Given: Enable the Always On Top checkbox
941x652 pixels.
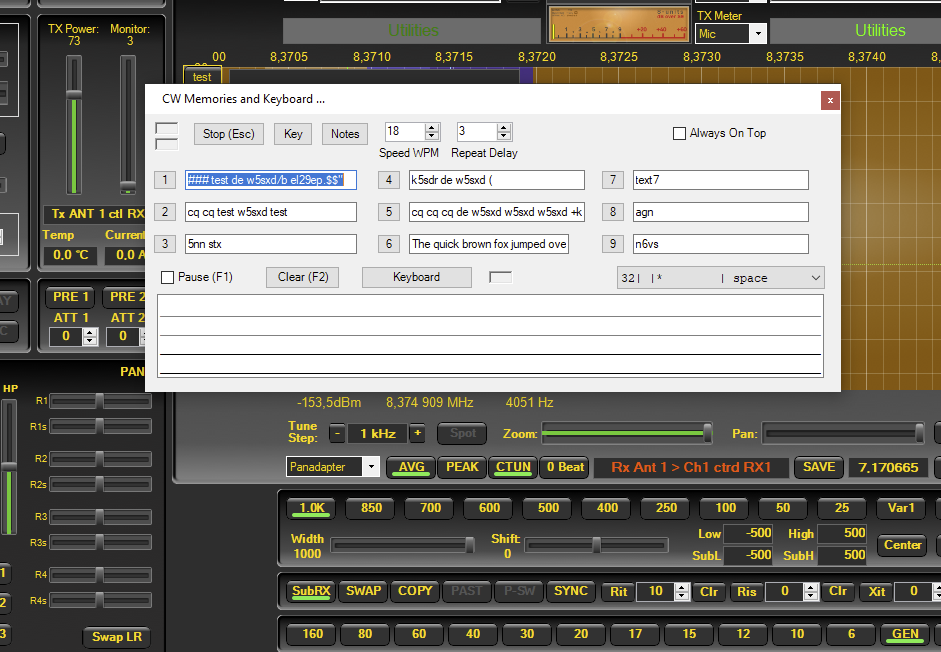Looking at the screenshot, I should pyautogui.click(x=680, y=133).
